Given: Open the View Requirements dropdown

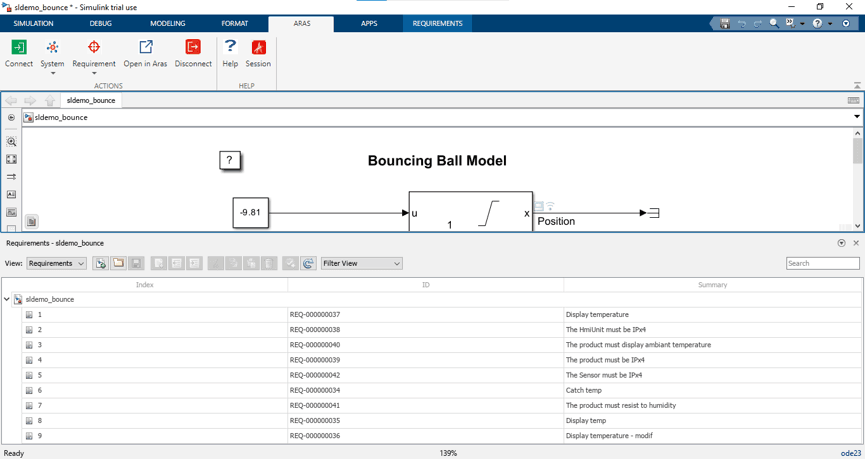Looking at the screenshot, I should pos(56,263).
